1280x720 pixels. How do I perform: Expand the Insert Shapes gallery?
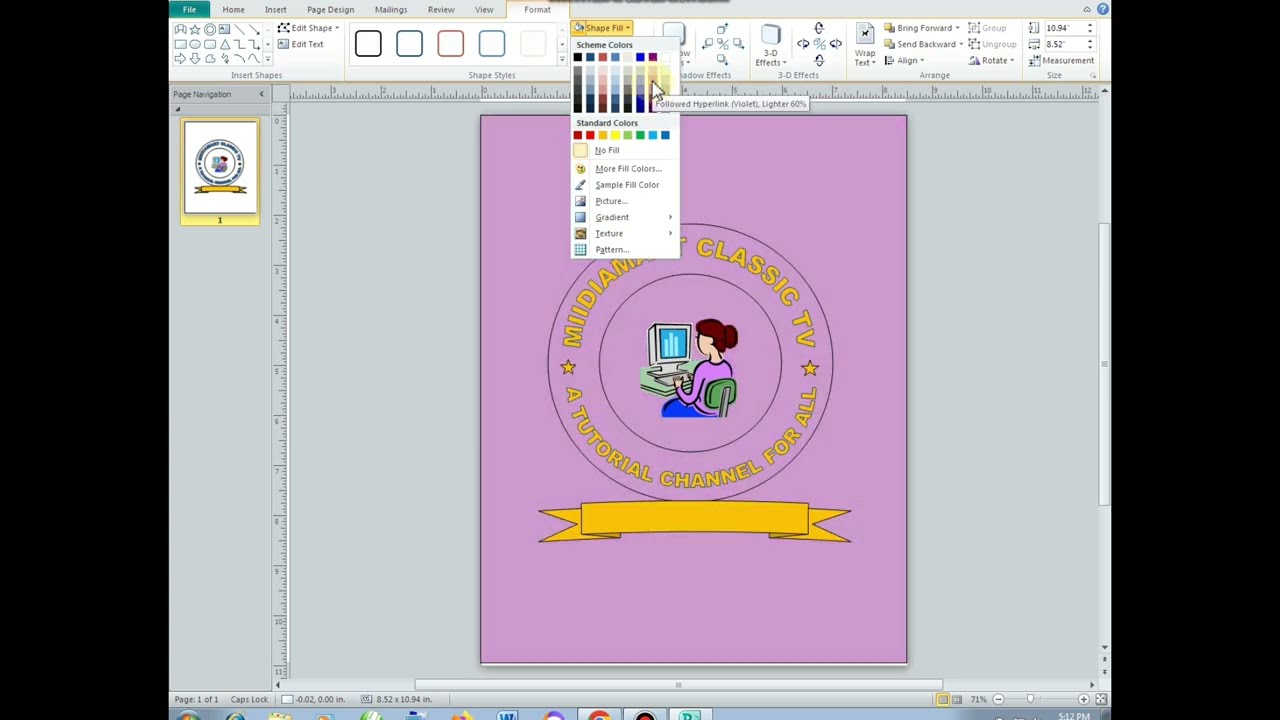[x=268, y=60]
